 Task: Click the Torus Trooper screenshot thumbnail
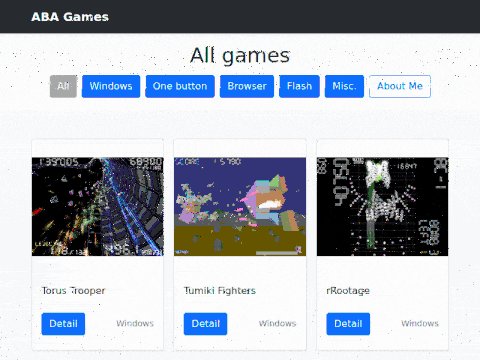click(x=98, y=207)
